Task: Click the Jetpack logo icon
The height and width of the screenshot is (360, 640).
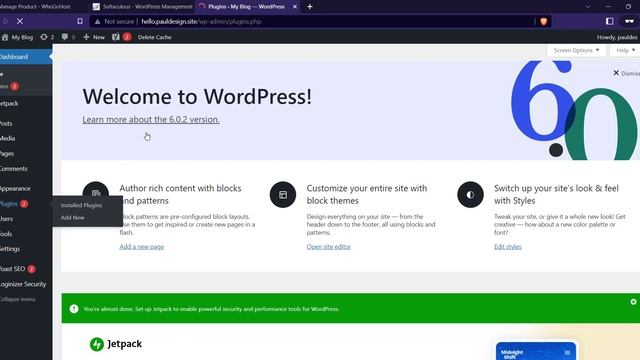Action: (97, 344)
